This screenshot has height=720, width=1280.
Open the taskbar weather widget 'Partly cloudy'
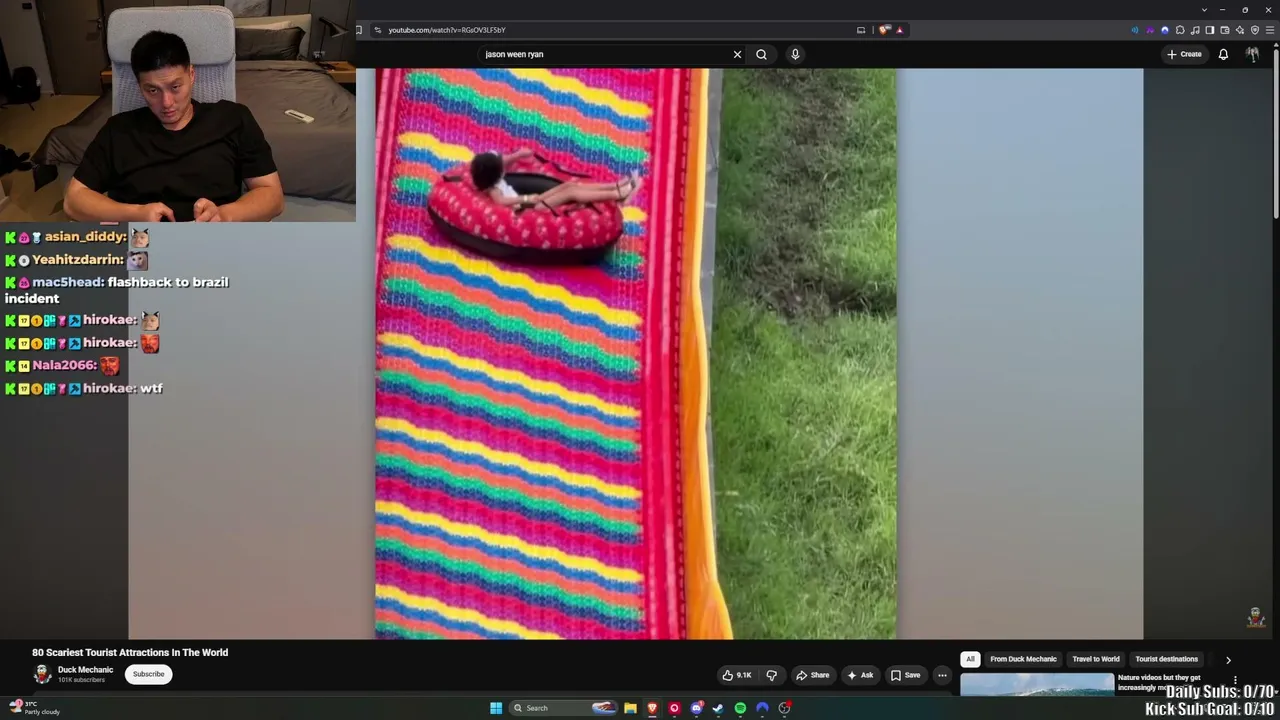(x=35, y=708)
